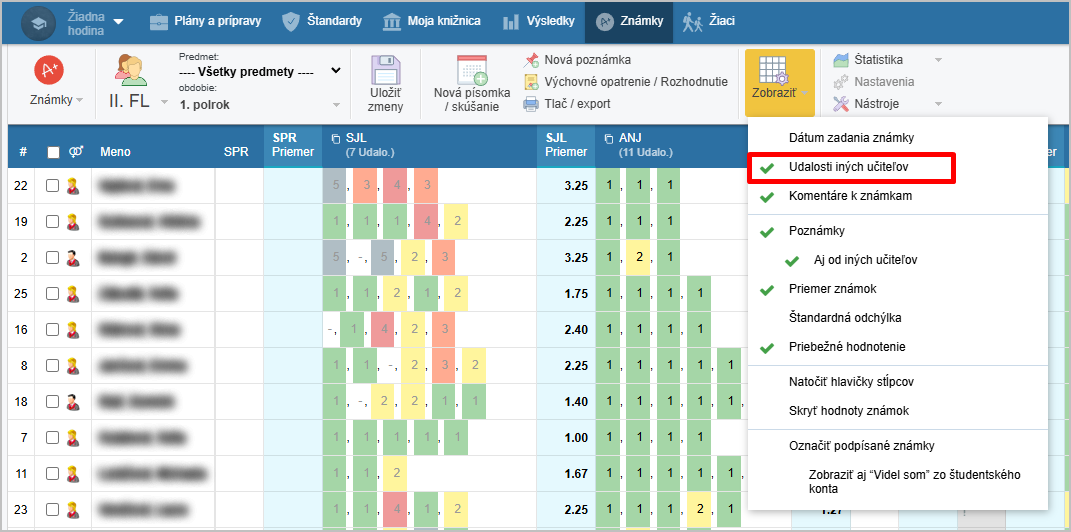1071x532 pixels.
Task: Click the Nástroje wrench icon
Action: [841, 104]
